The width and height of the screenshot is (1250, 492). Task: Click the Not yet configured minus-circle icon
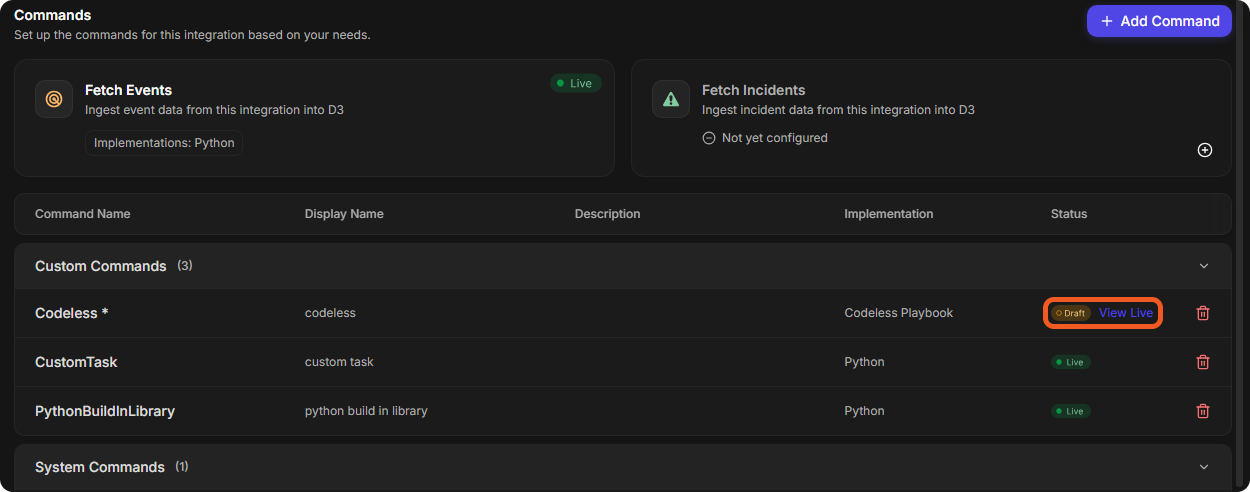709,138
